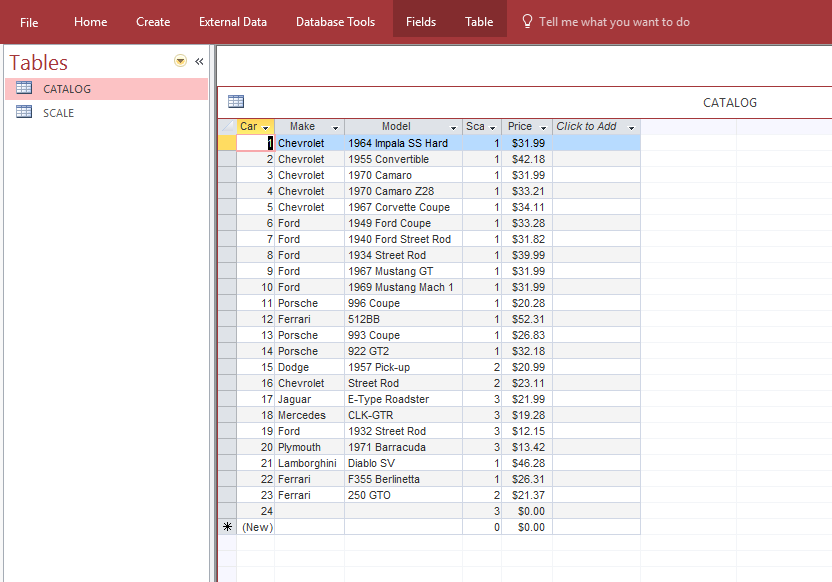Open the Make column filter dropdown
Screen dimensions: 832x582
[x=335, y=128]
